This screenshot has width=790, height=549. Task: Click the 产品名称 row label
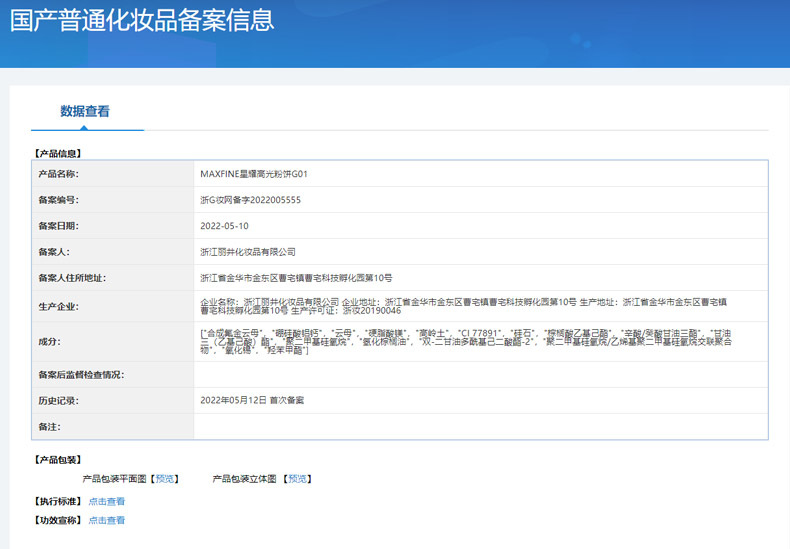[x=58, y=174]
